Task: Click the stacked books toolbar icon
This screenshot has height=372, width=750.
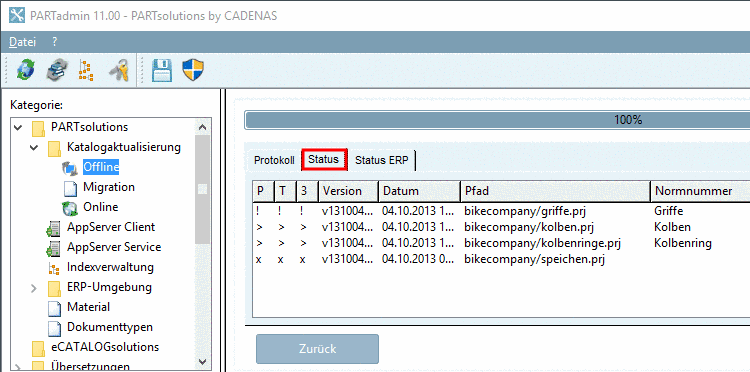Action: (57, 70)
